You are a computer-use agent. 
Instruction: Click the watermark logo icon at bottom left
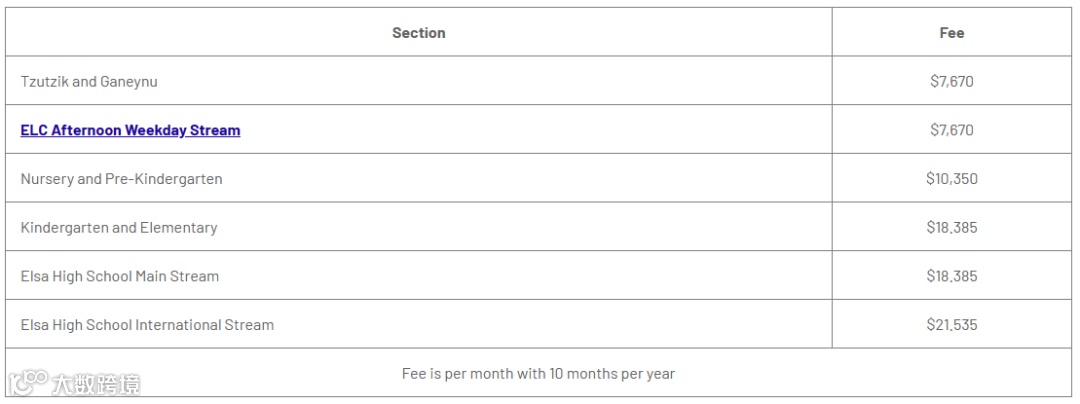click(x=28, y=383)
